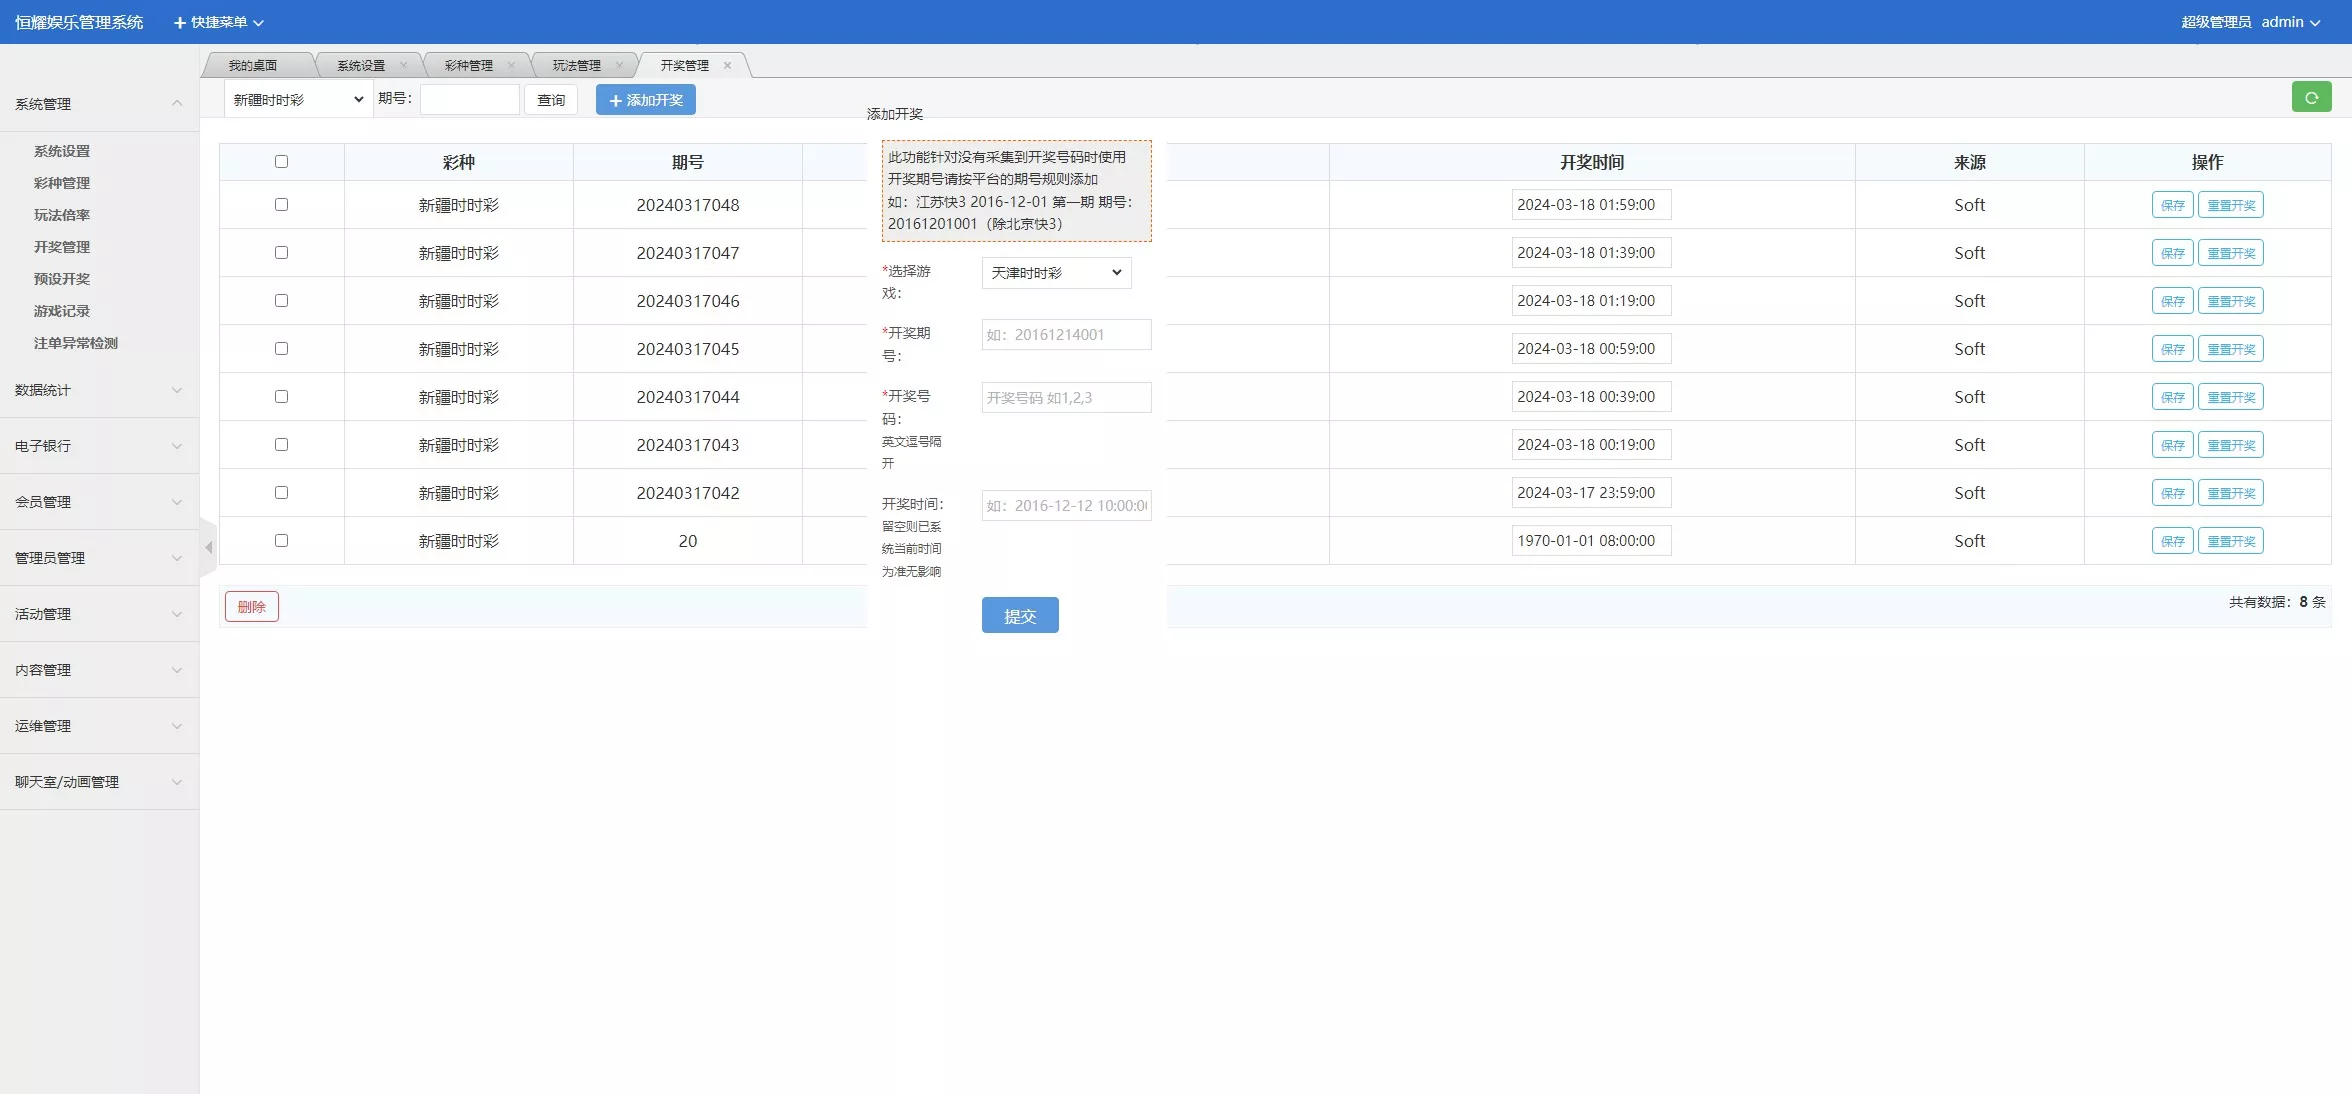Click the green refresh icon
The width and height of the screenshot is (2352, 1094).
pyautogui.click(x=2311, y=97)
